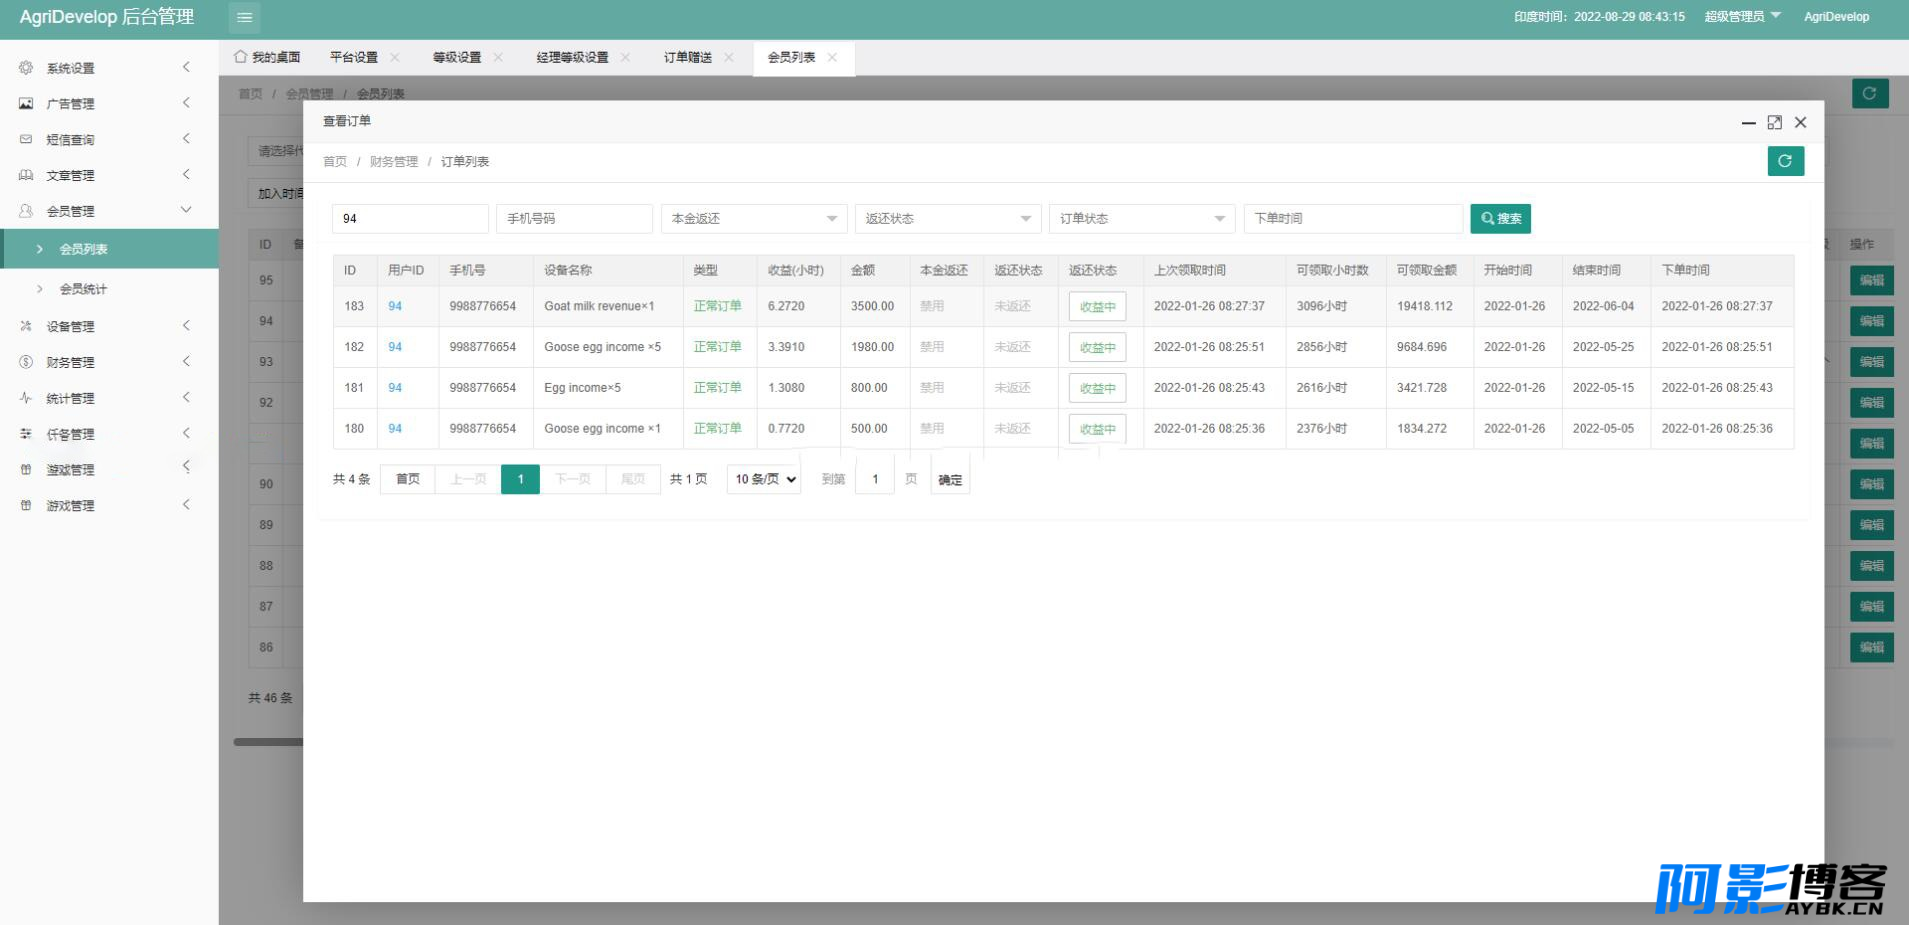Screen dimensions: 1909x925
Task: Click 编辑 button for member 95 behind dialog
Action: 1872,280
